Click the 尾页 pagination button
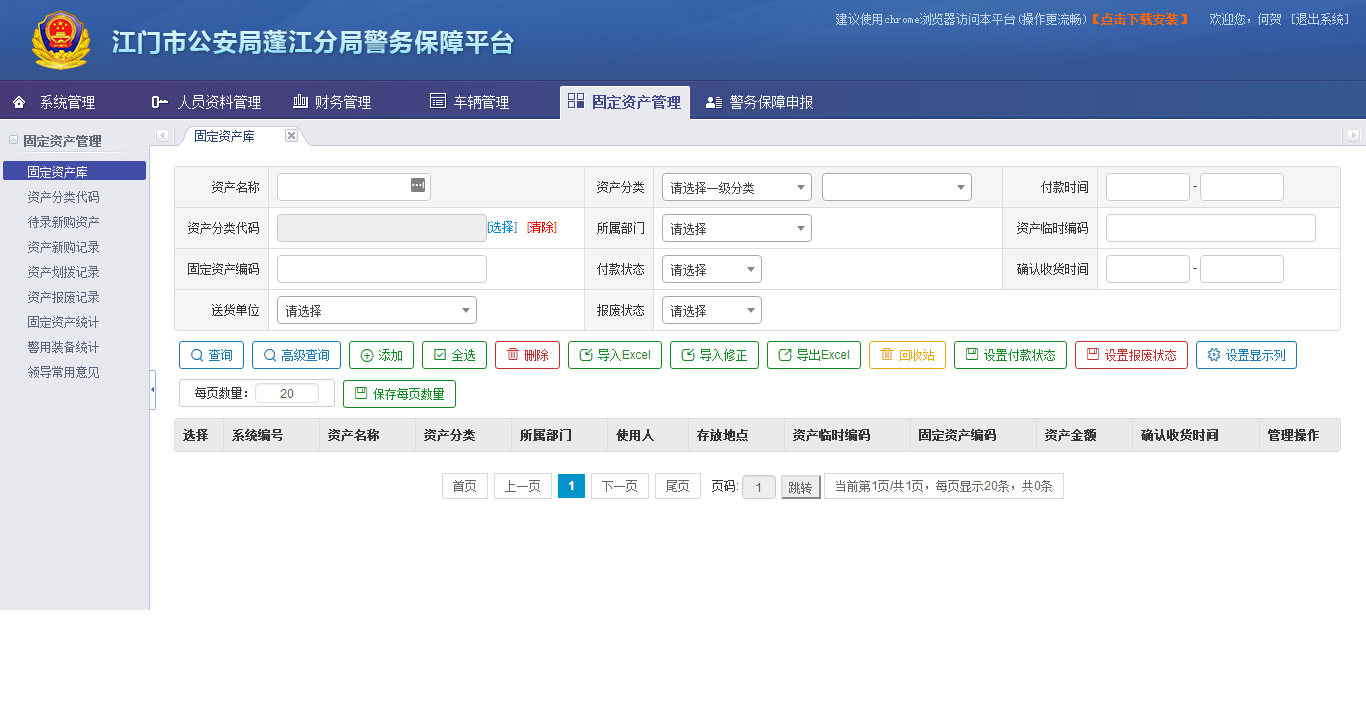 678,486
